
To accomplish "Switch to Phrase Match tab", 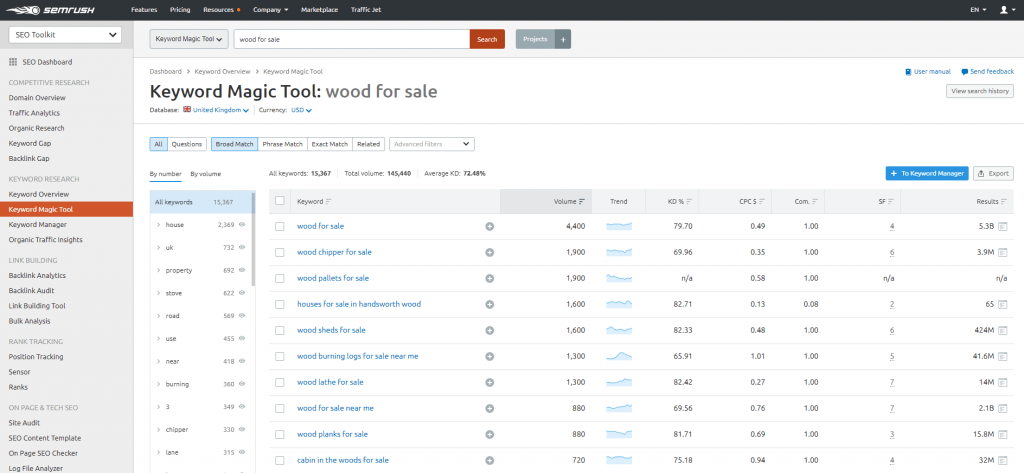I will click(x=282, y=144).
